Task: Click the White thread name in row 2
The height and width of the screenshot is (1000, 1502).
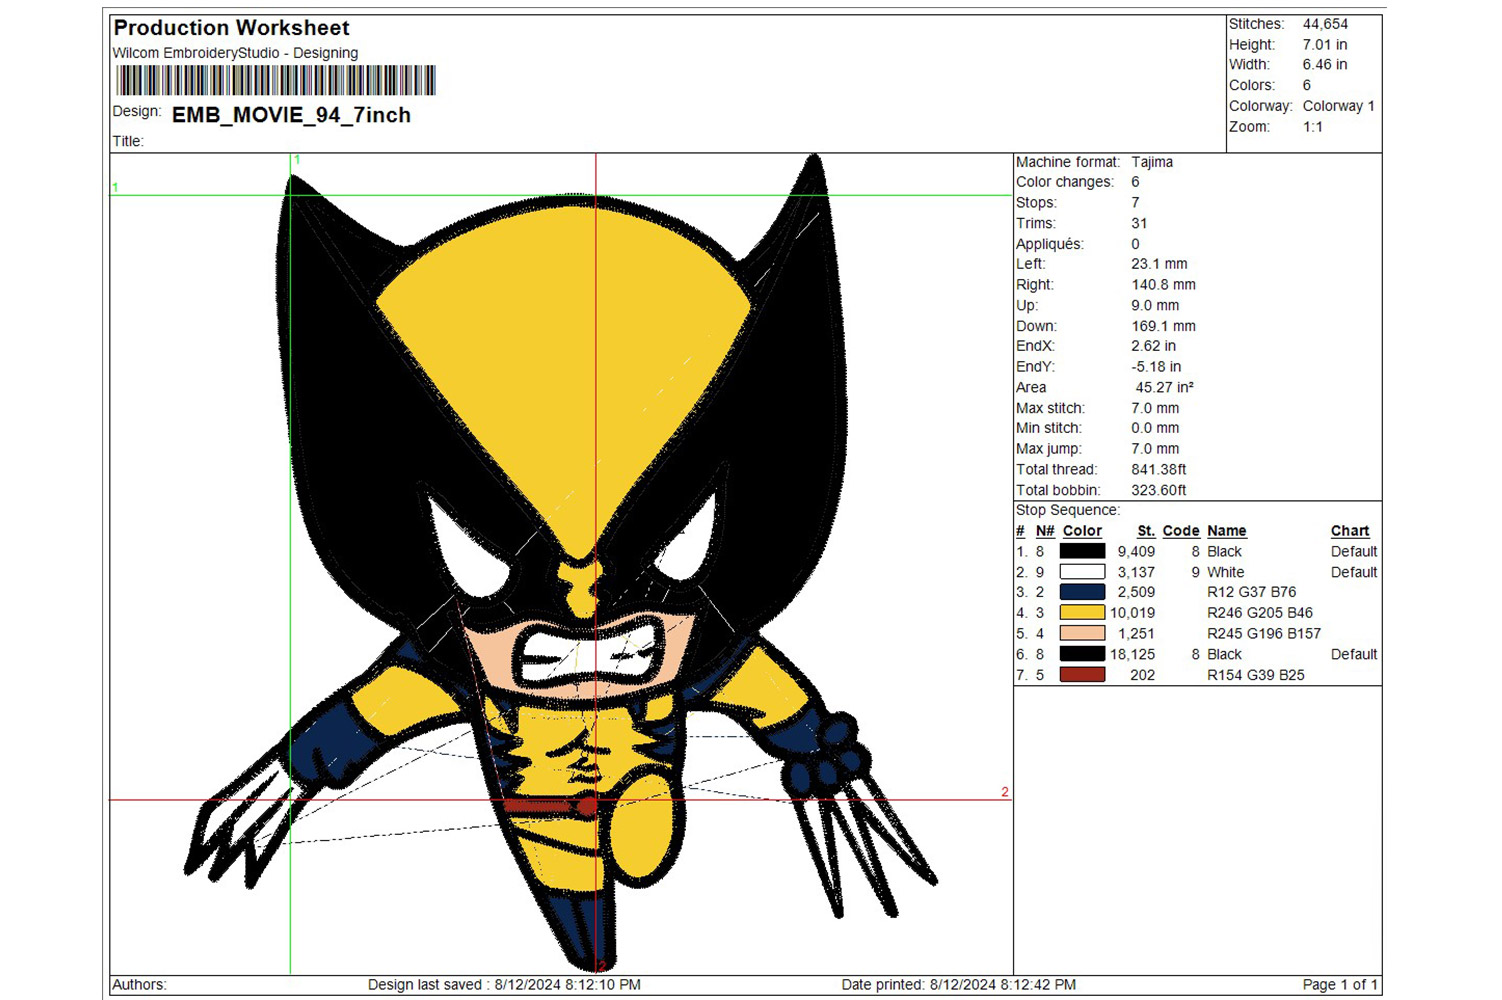Action: pyautogui.click(x=1226, y=572)
